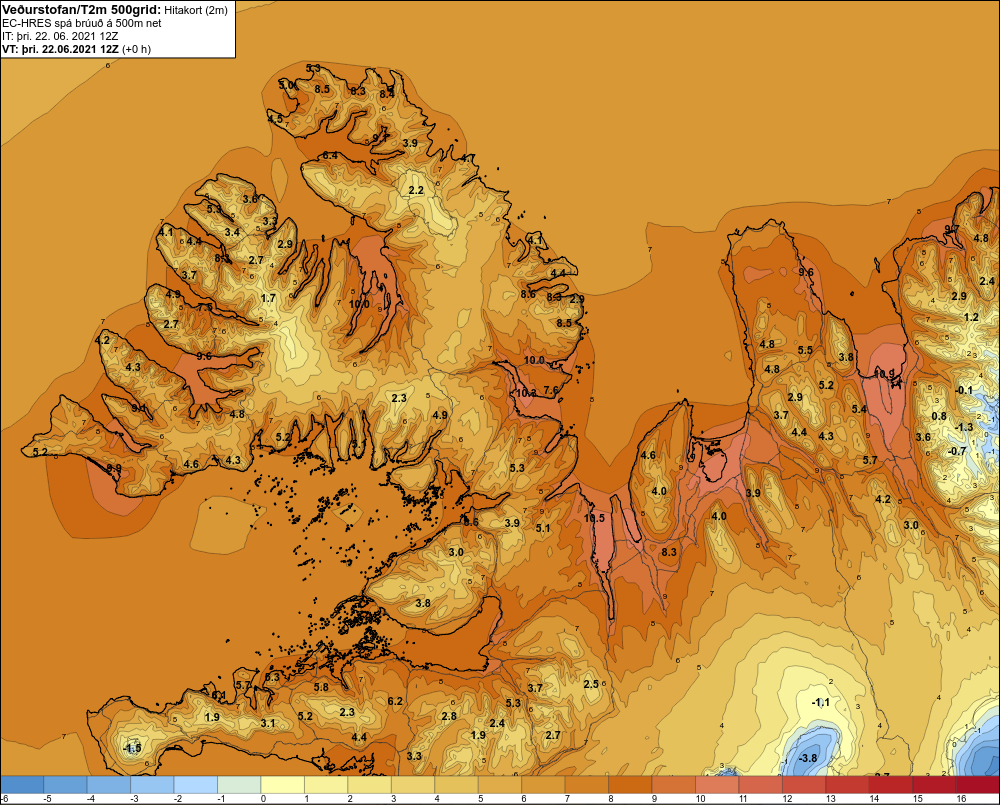Click the legend swatch between 7 and 8
Viewport: 1000px width, 805px height.
click(x=587, y=785)
